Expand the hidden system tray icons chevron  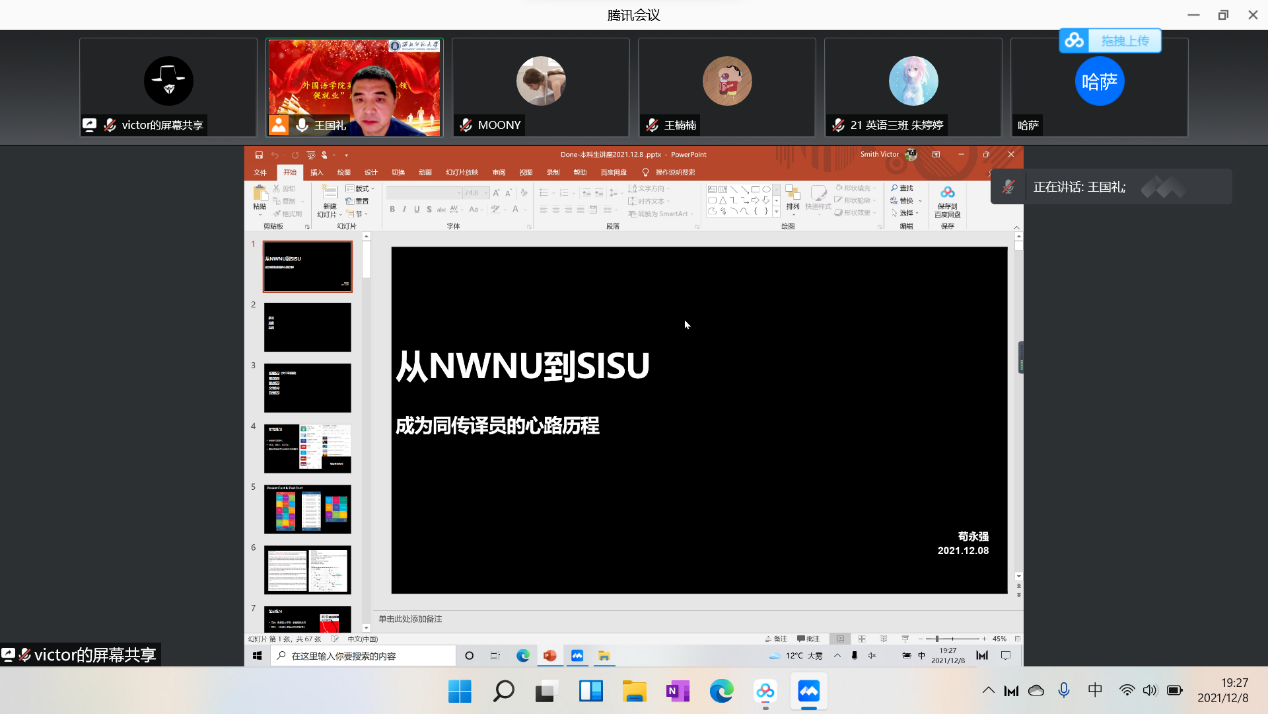point(988,690)
